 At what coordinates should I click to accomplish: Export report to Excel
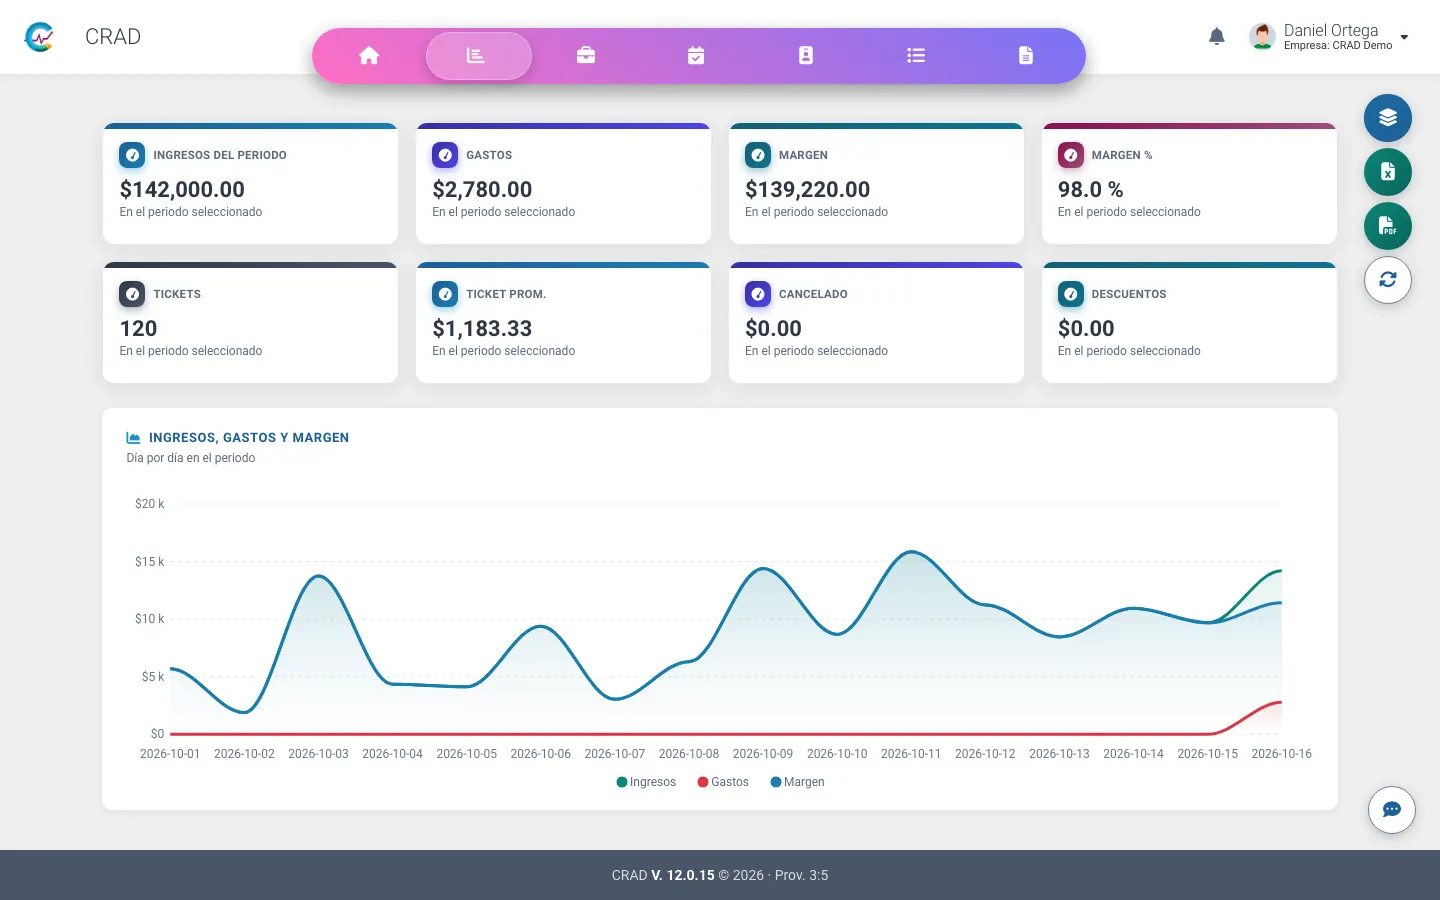[x=1388, y=172]
